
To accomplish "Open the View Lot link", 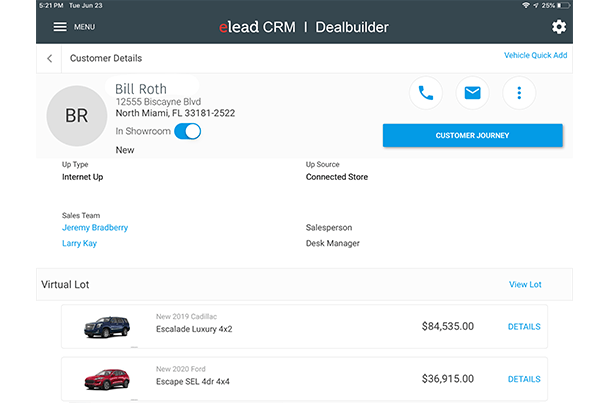I will [x=525, y=284].
